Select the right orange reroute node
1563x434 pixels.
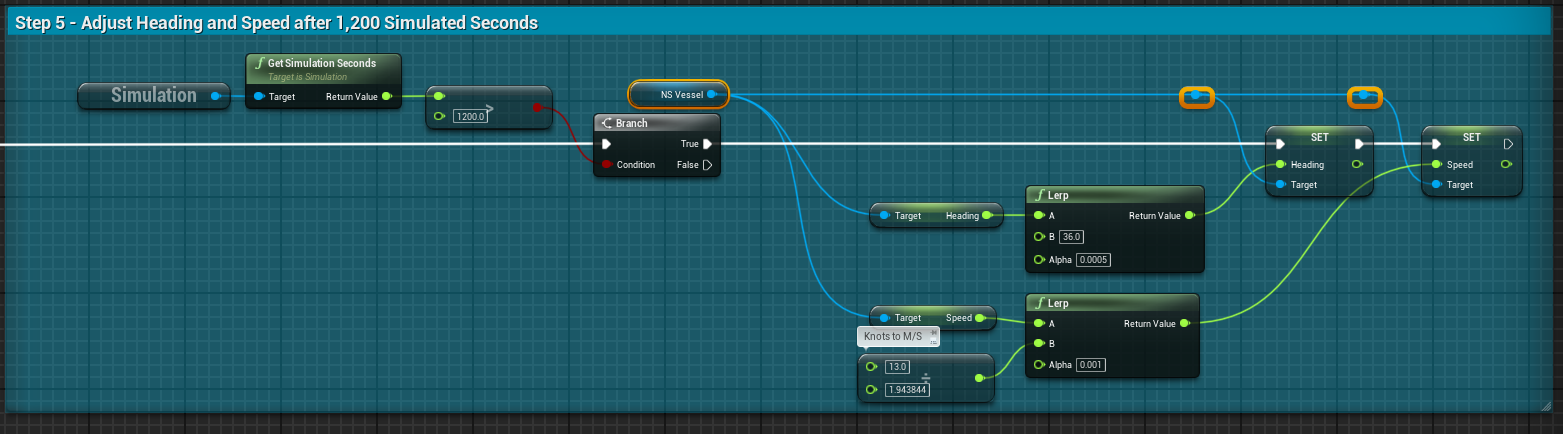click(1364, 97)
